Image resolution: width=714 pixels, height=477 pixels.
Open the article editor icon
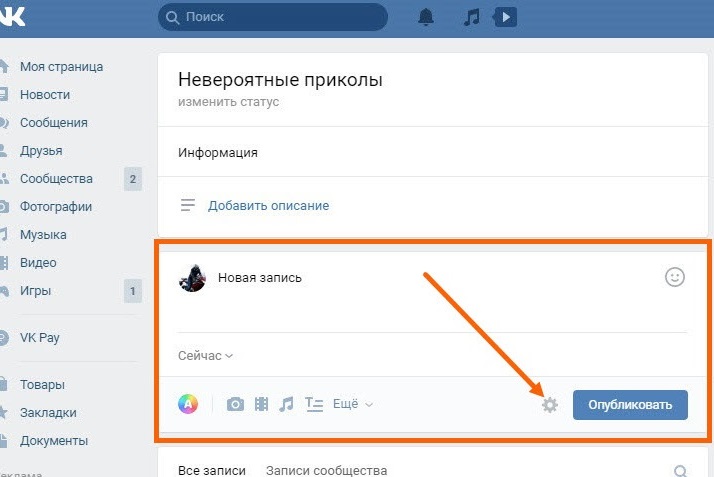(314, 404)
